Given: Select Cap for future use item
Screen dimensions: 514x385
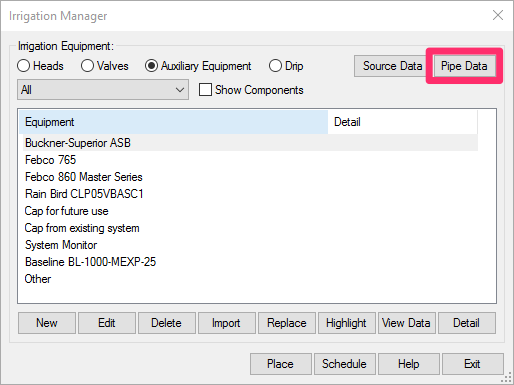Looking at the screenshot, I should [251, 211].
